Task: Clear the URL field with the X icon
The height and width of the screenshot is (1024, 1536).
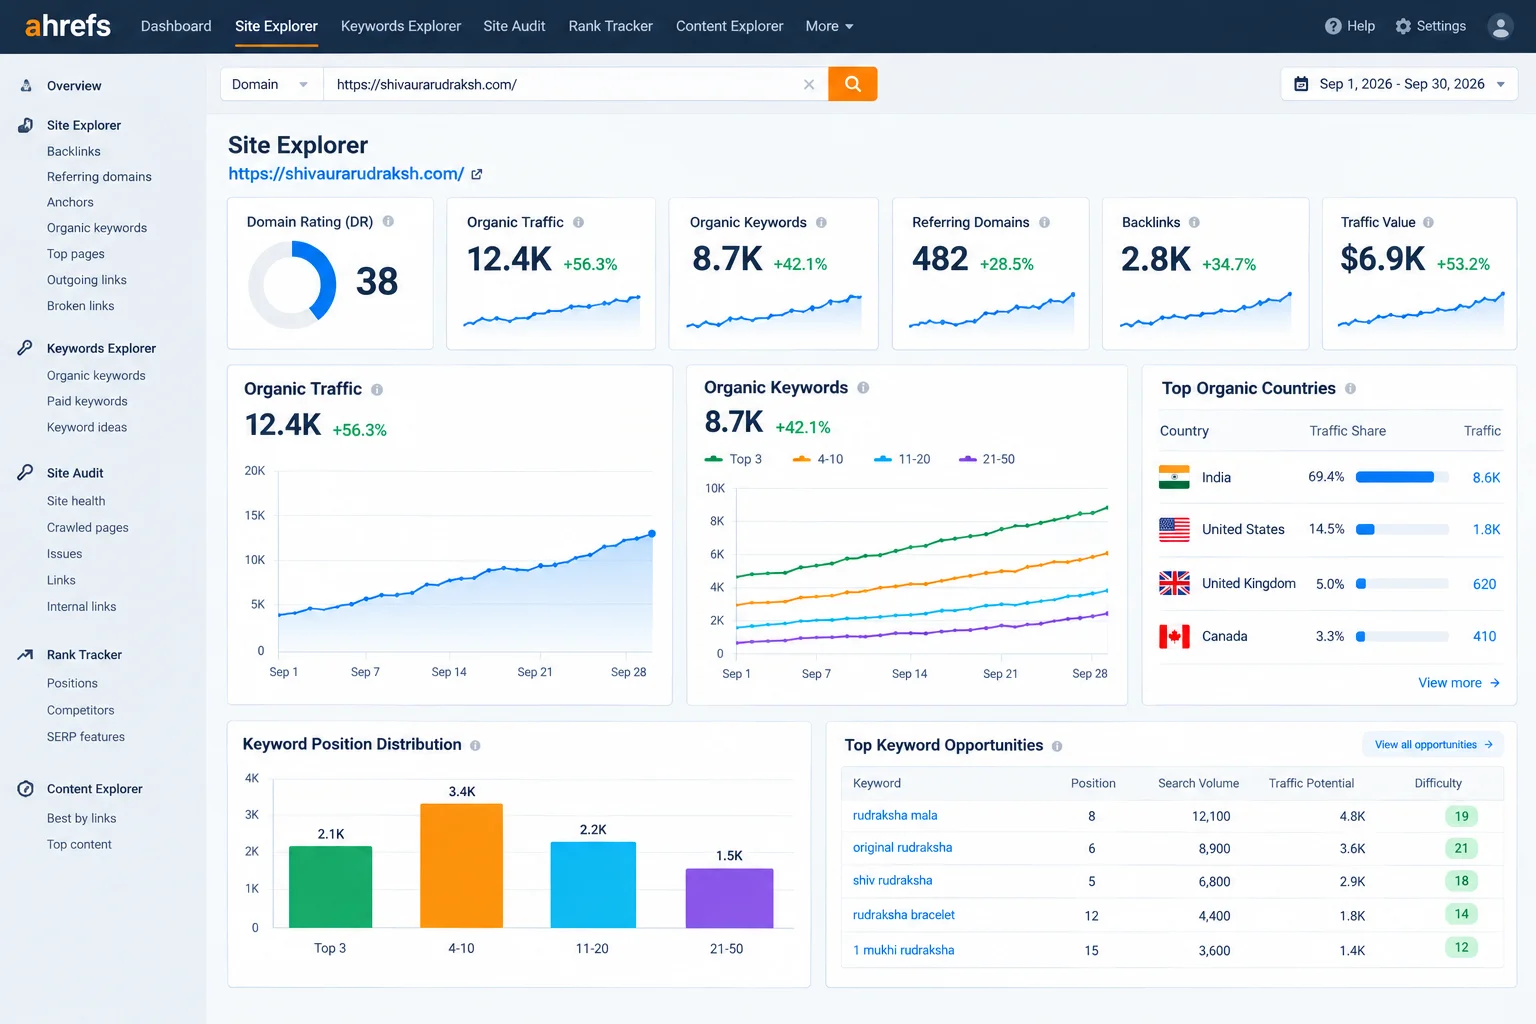Action: pos(809,85)
